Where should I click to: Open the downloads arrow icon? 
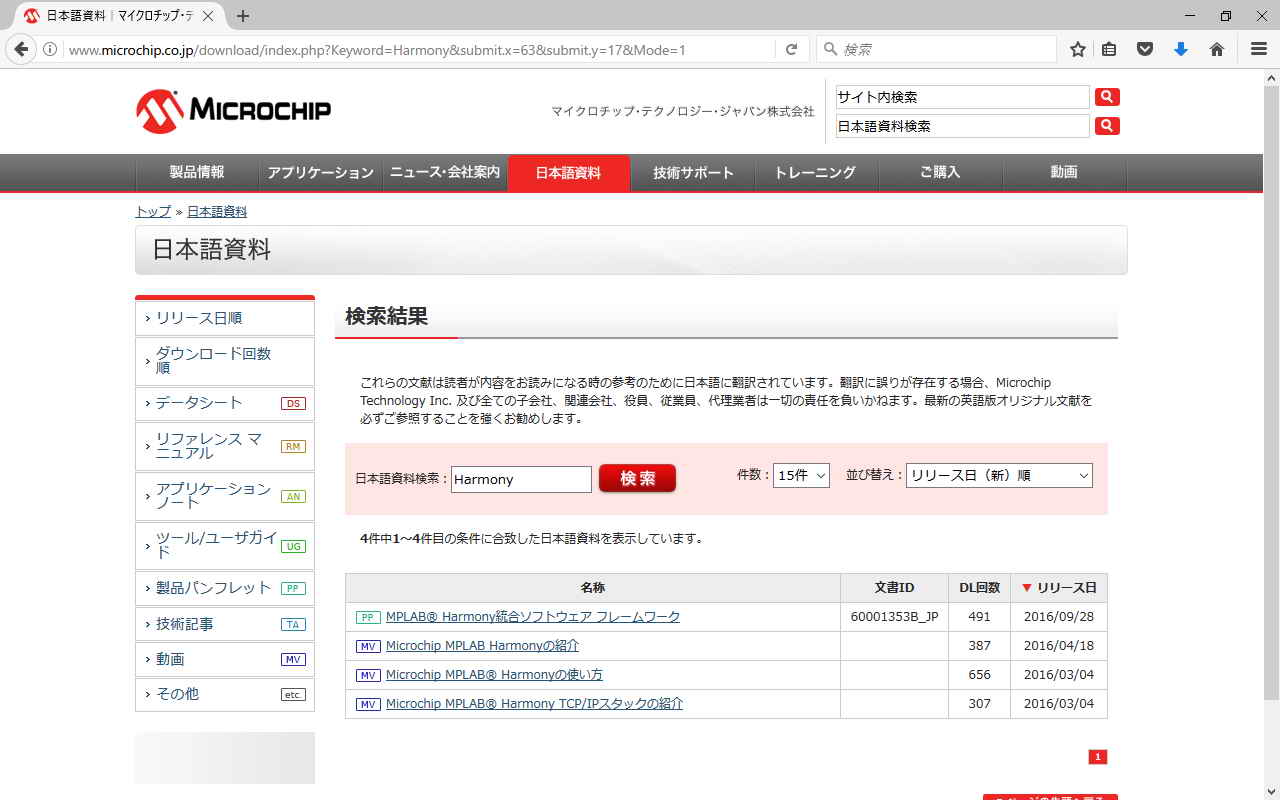[1181, 49]
